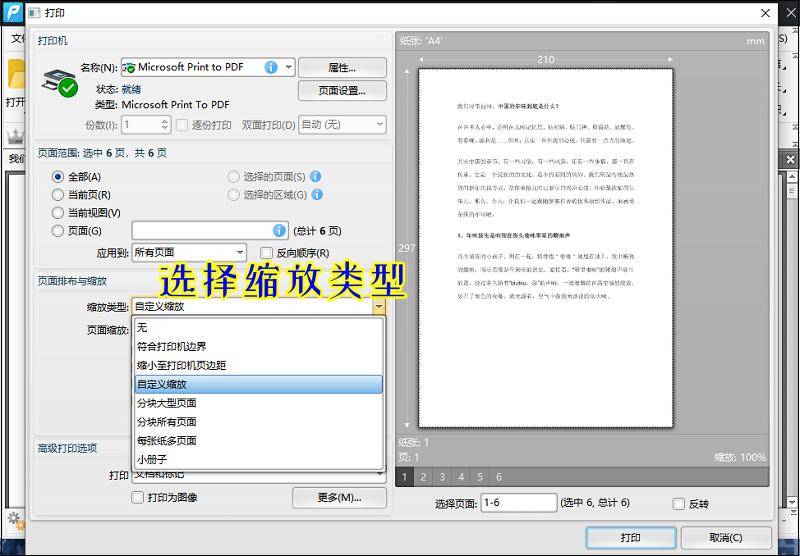Select 当前页(R) radio button
This screenshot has width=800, height=556.
click(58, 195)
